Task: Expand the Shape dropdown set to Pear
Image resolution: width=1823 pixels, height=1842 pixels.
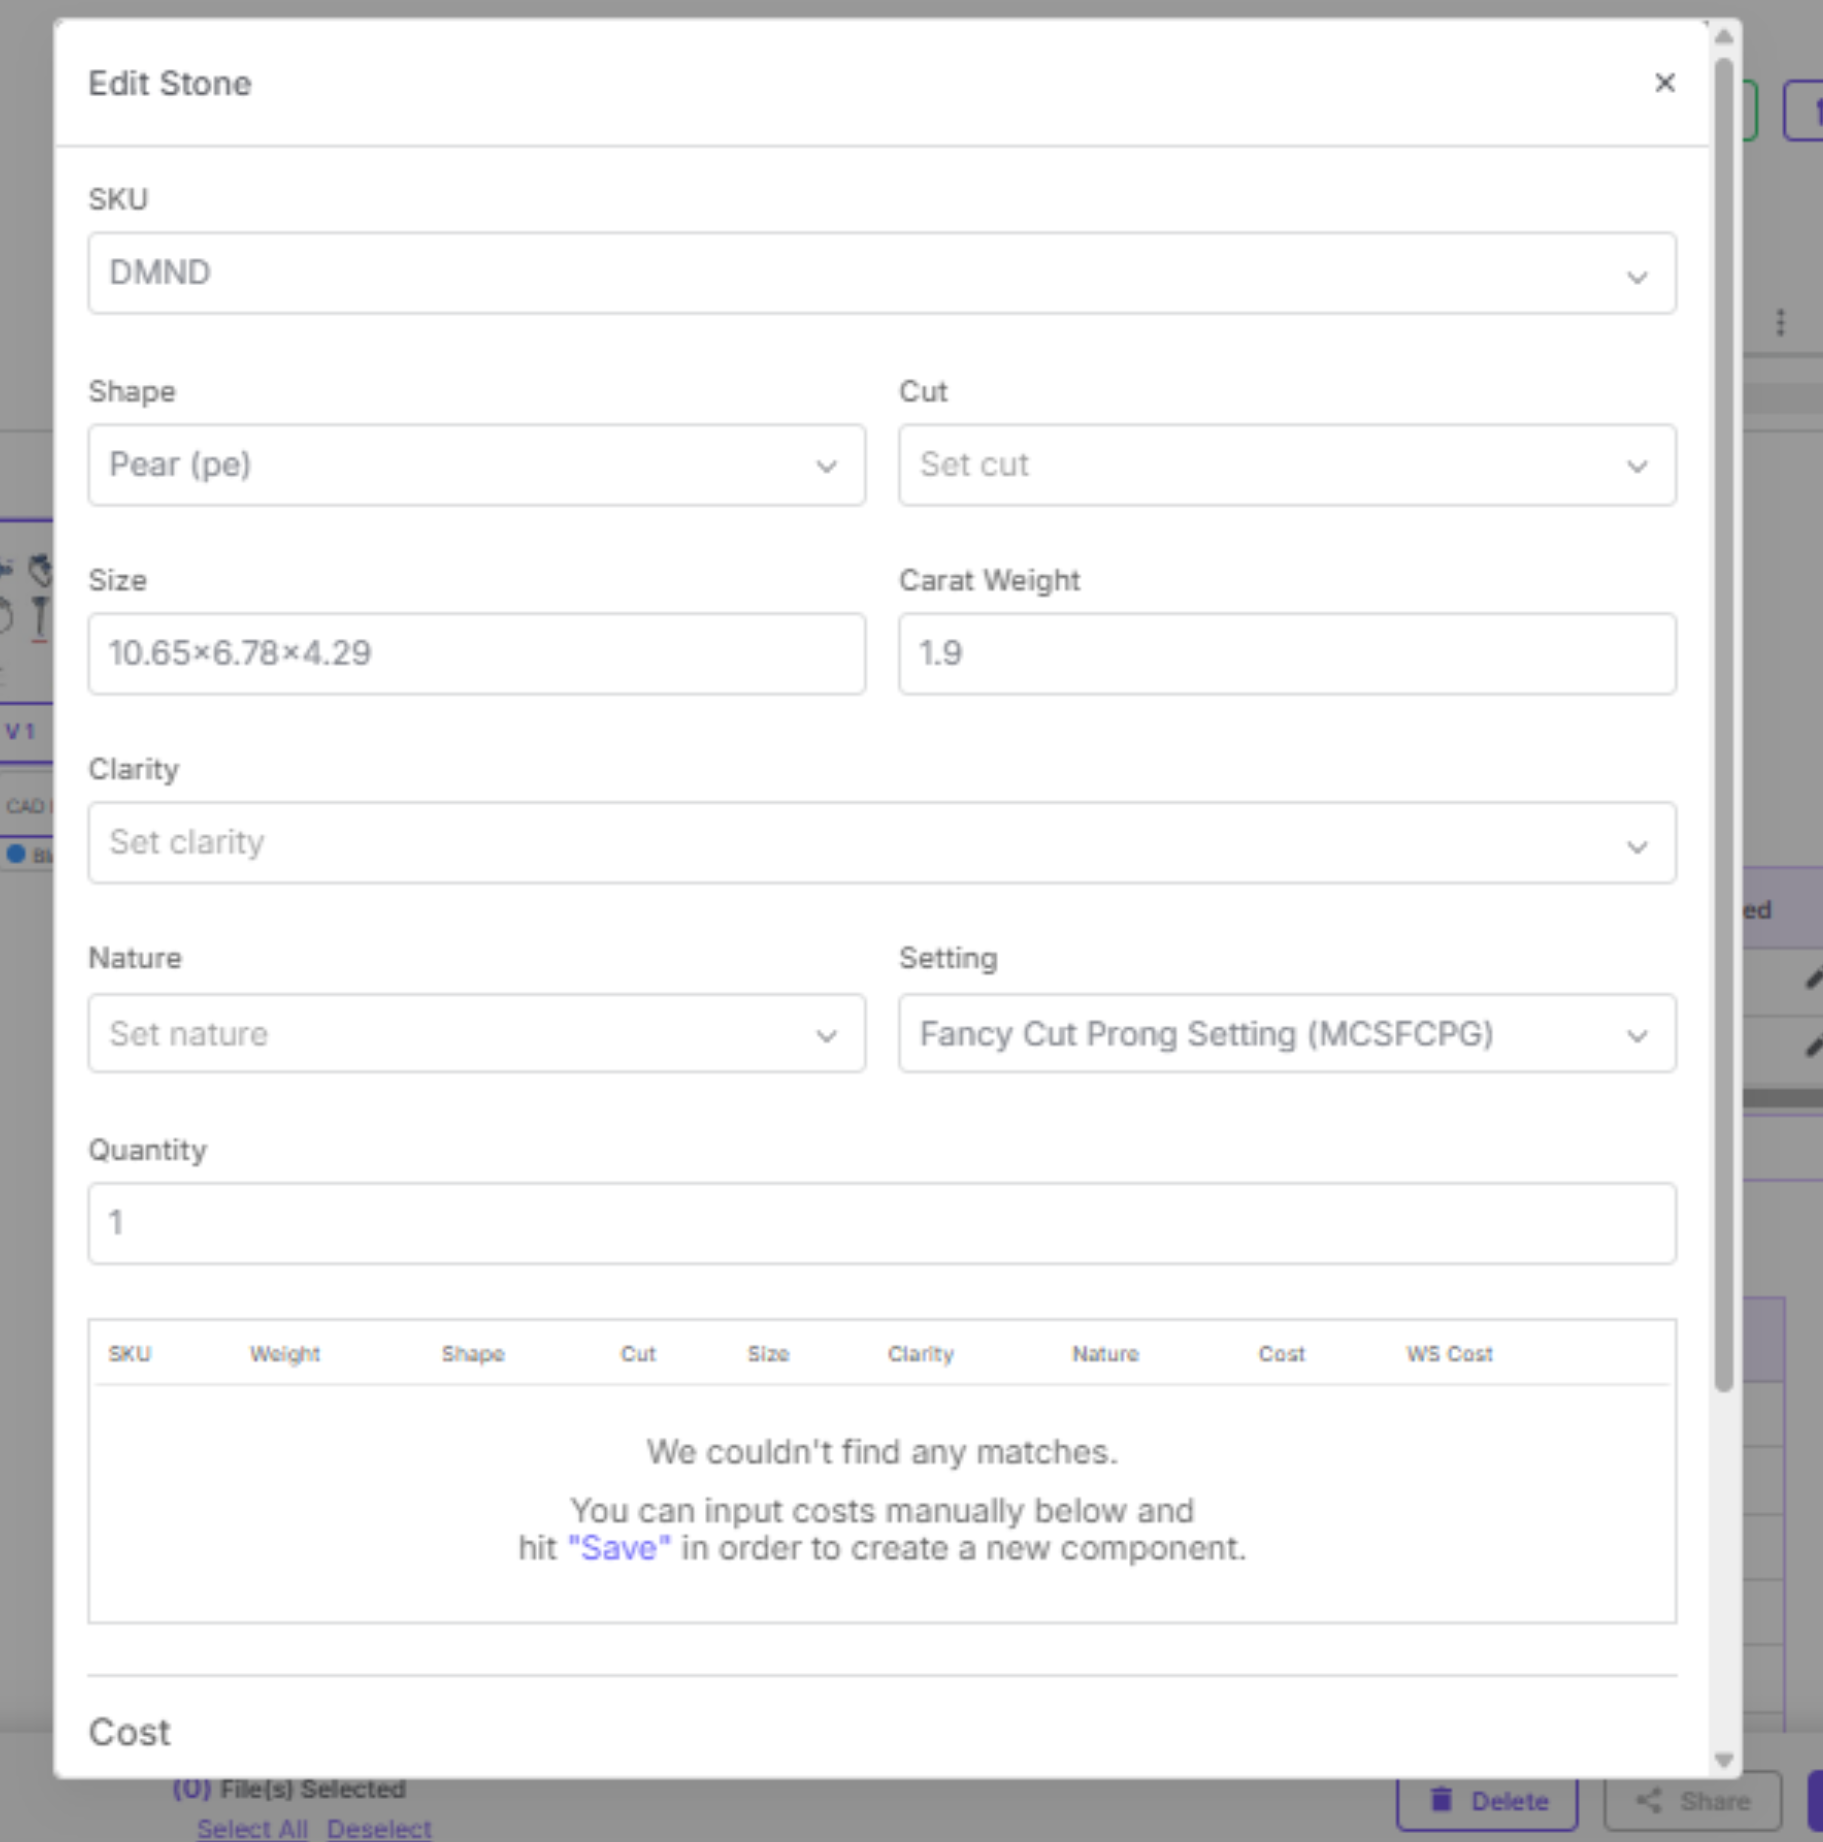Action: click(x=476, y=465)
